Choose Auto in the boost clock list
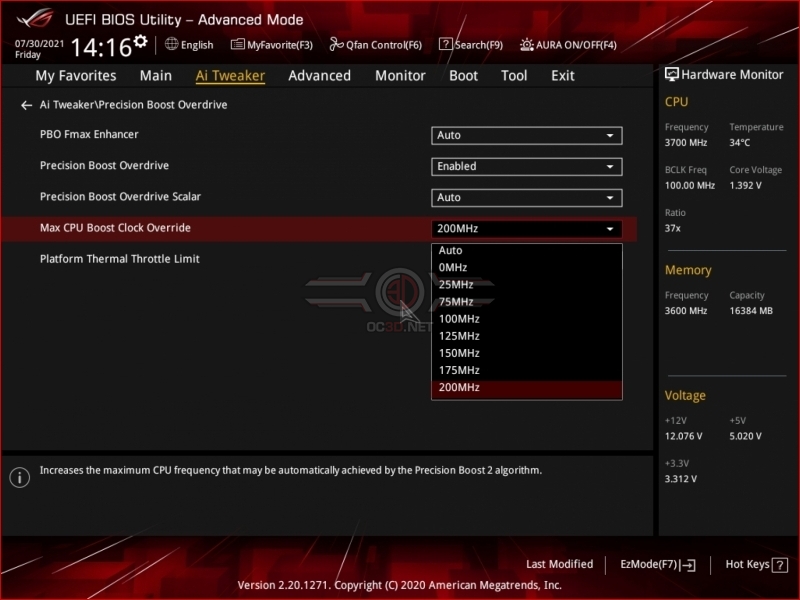800x600 pixels. [x=527, y=251]
